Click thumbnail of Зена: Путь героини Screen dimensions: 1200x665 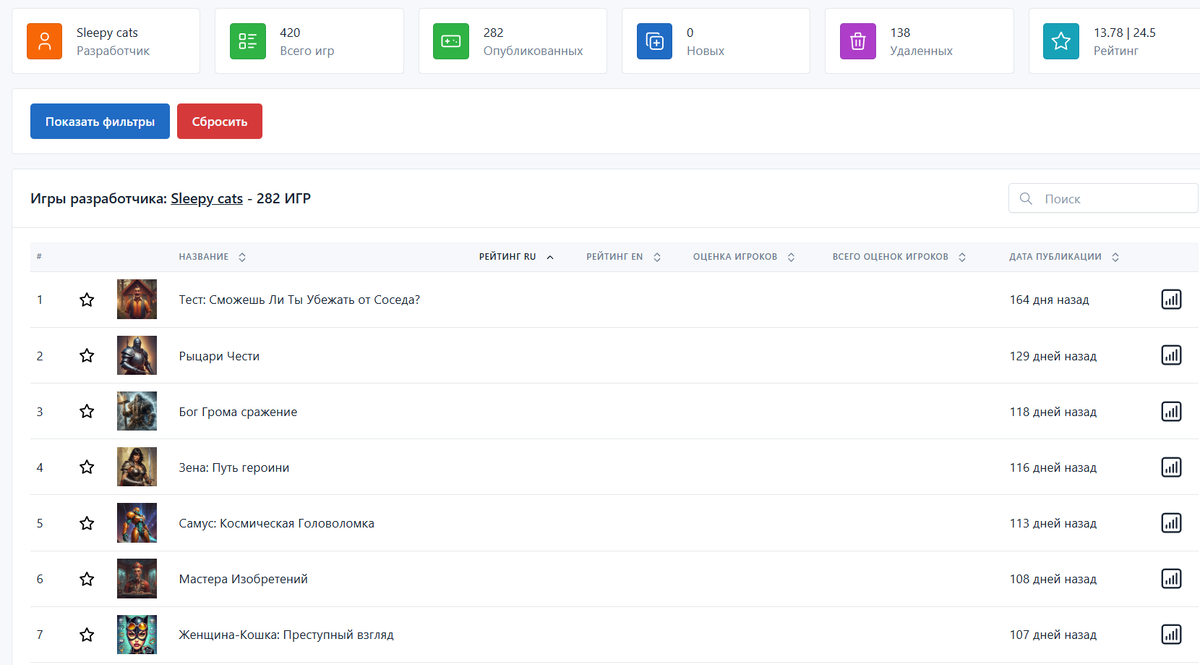[137, 467]
